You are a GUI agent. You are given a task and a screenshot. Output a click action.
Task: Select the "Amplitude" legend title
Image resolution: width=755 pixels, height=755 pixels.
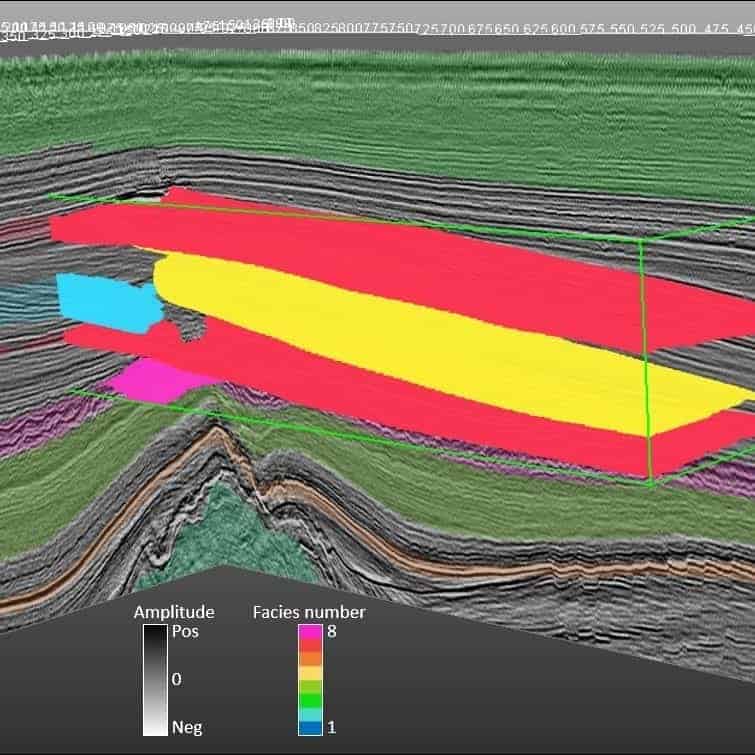[x=174, y=612]
